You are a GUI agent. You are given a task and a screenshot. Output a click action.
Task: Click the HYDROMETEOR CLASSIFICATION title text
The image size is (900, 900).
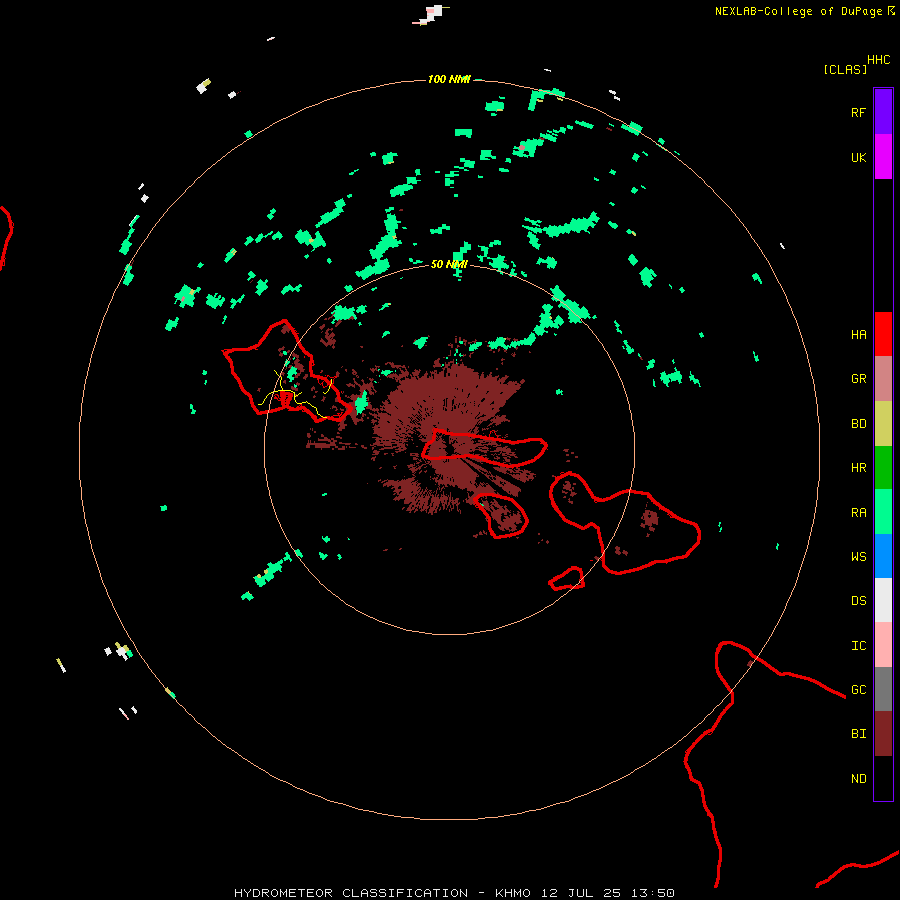pyautogui.click(x=351, y=893)
